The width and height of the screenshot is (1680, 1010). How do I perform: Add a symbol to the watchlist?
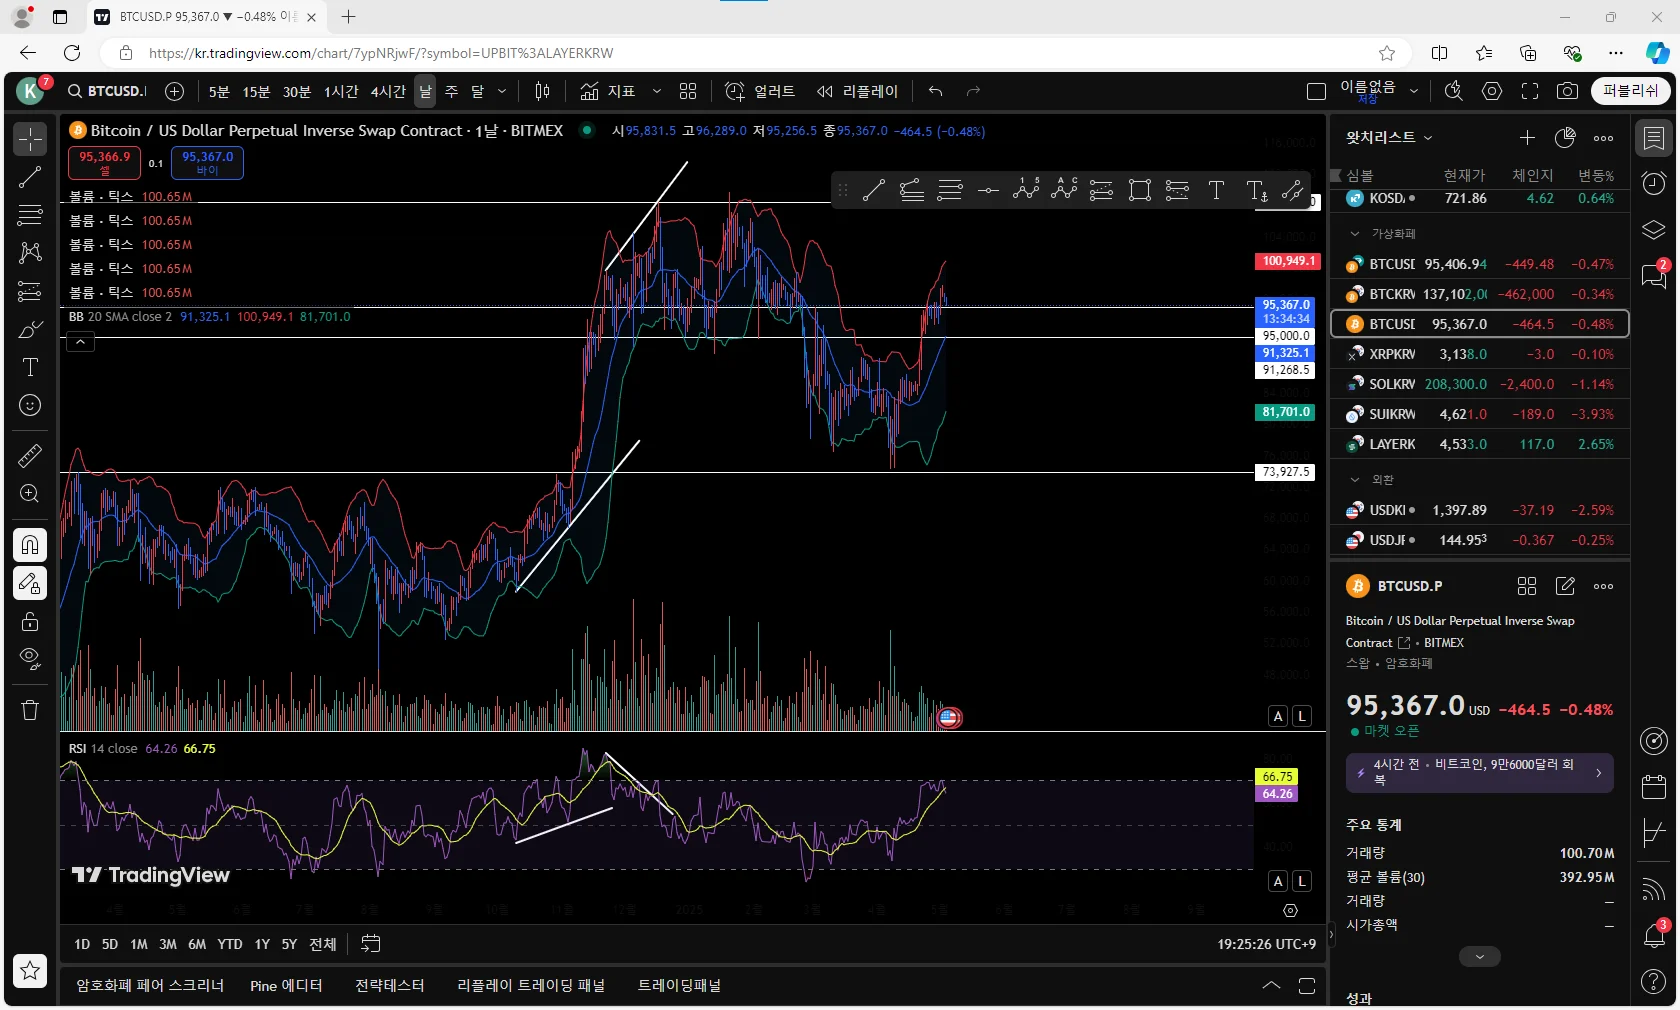coord(1527,138)
